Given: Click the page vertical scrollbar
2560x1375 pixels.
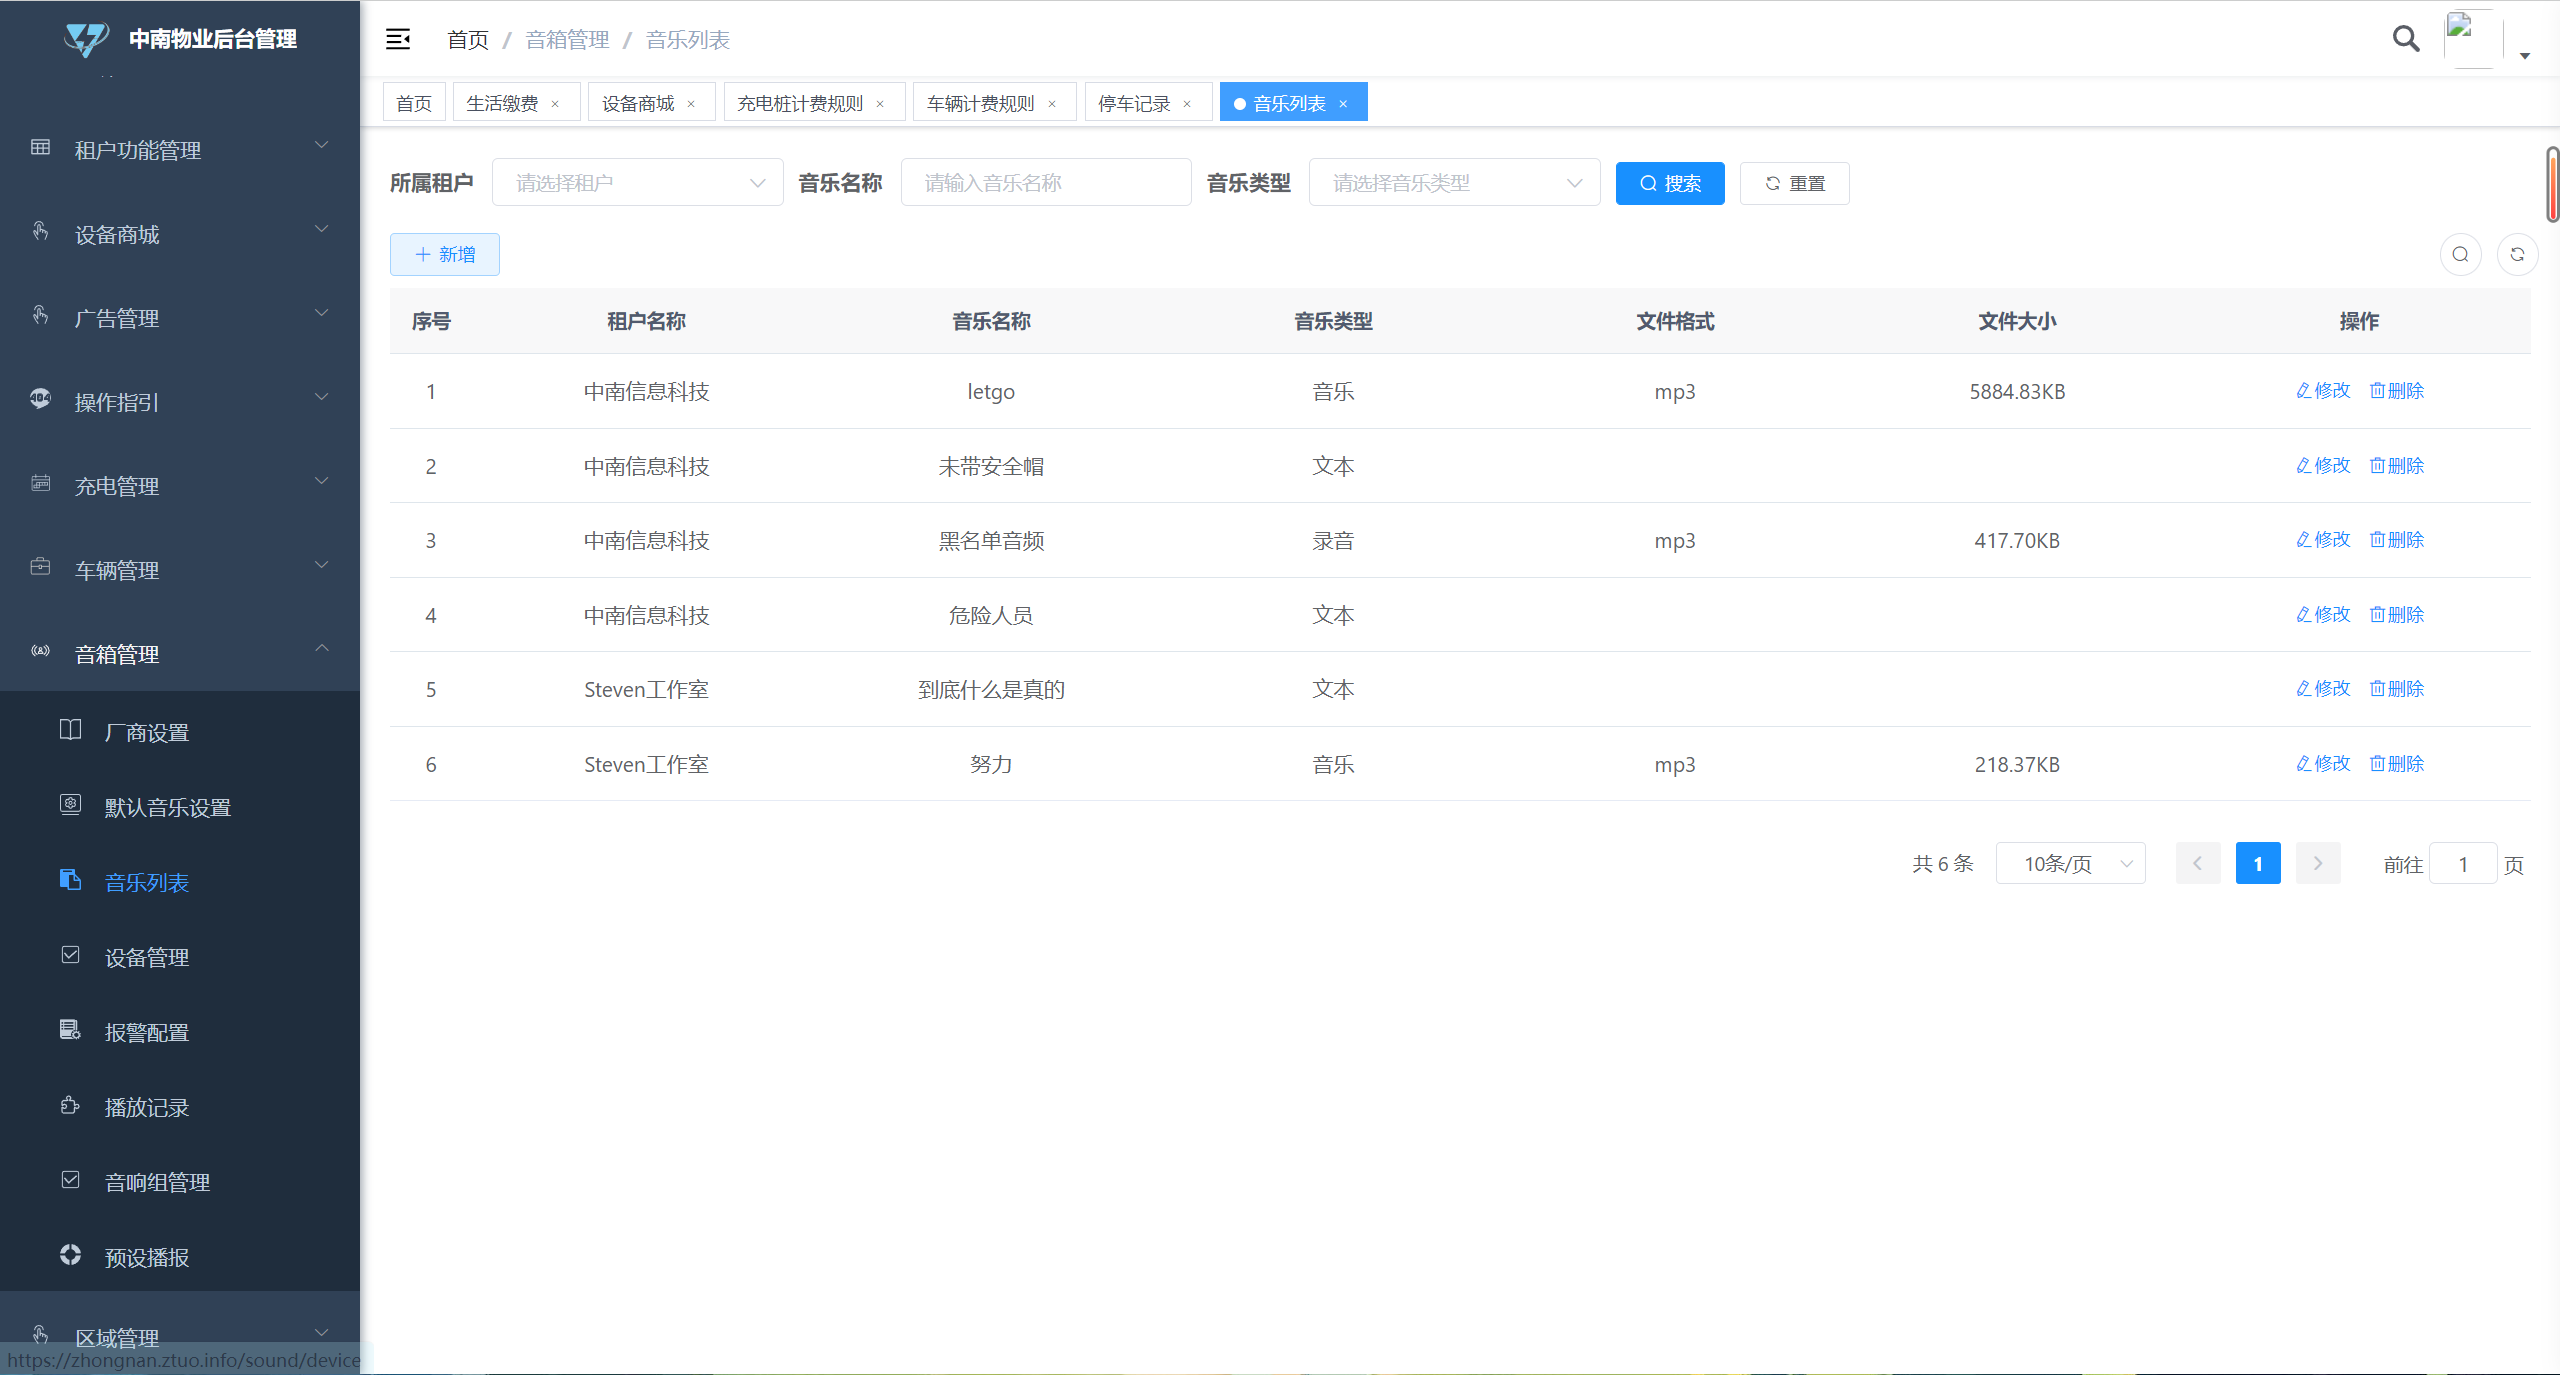Looking at the screenshot, I should point(2552,185).
